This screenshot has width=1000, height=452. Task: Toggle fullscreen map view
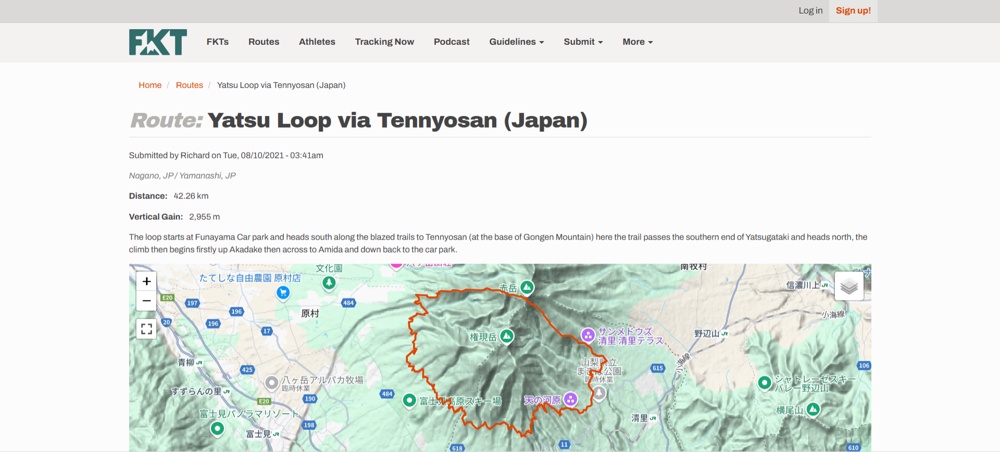pos(147,329)
